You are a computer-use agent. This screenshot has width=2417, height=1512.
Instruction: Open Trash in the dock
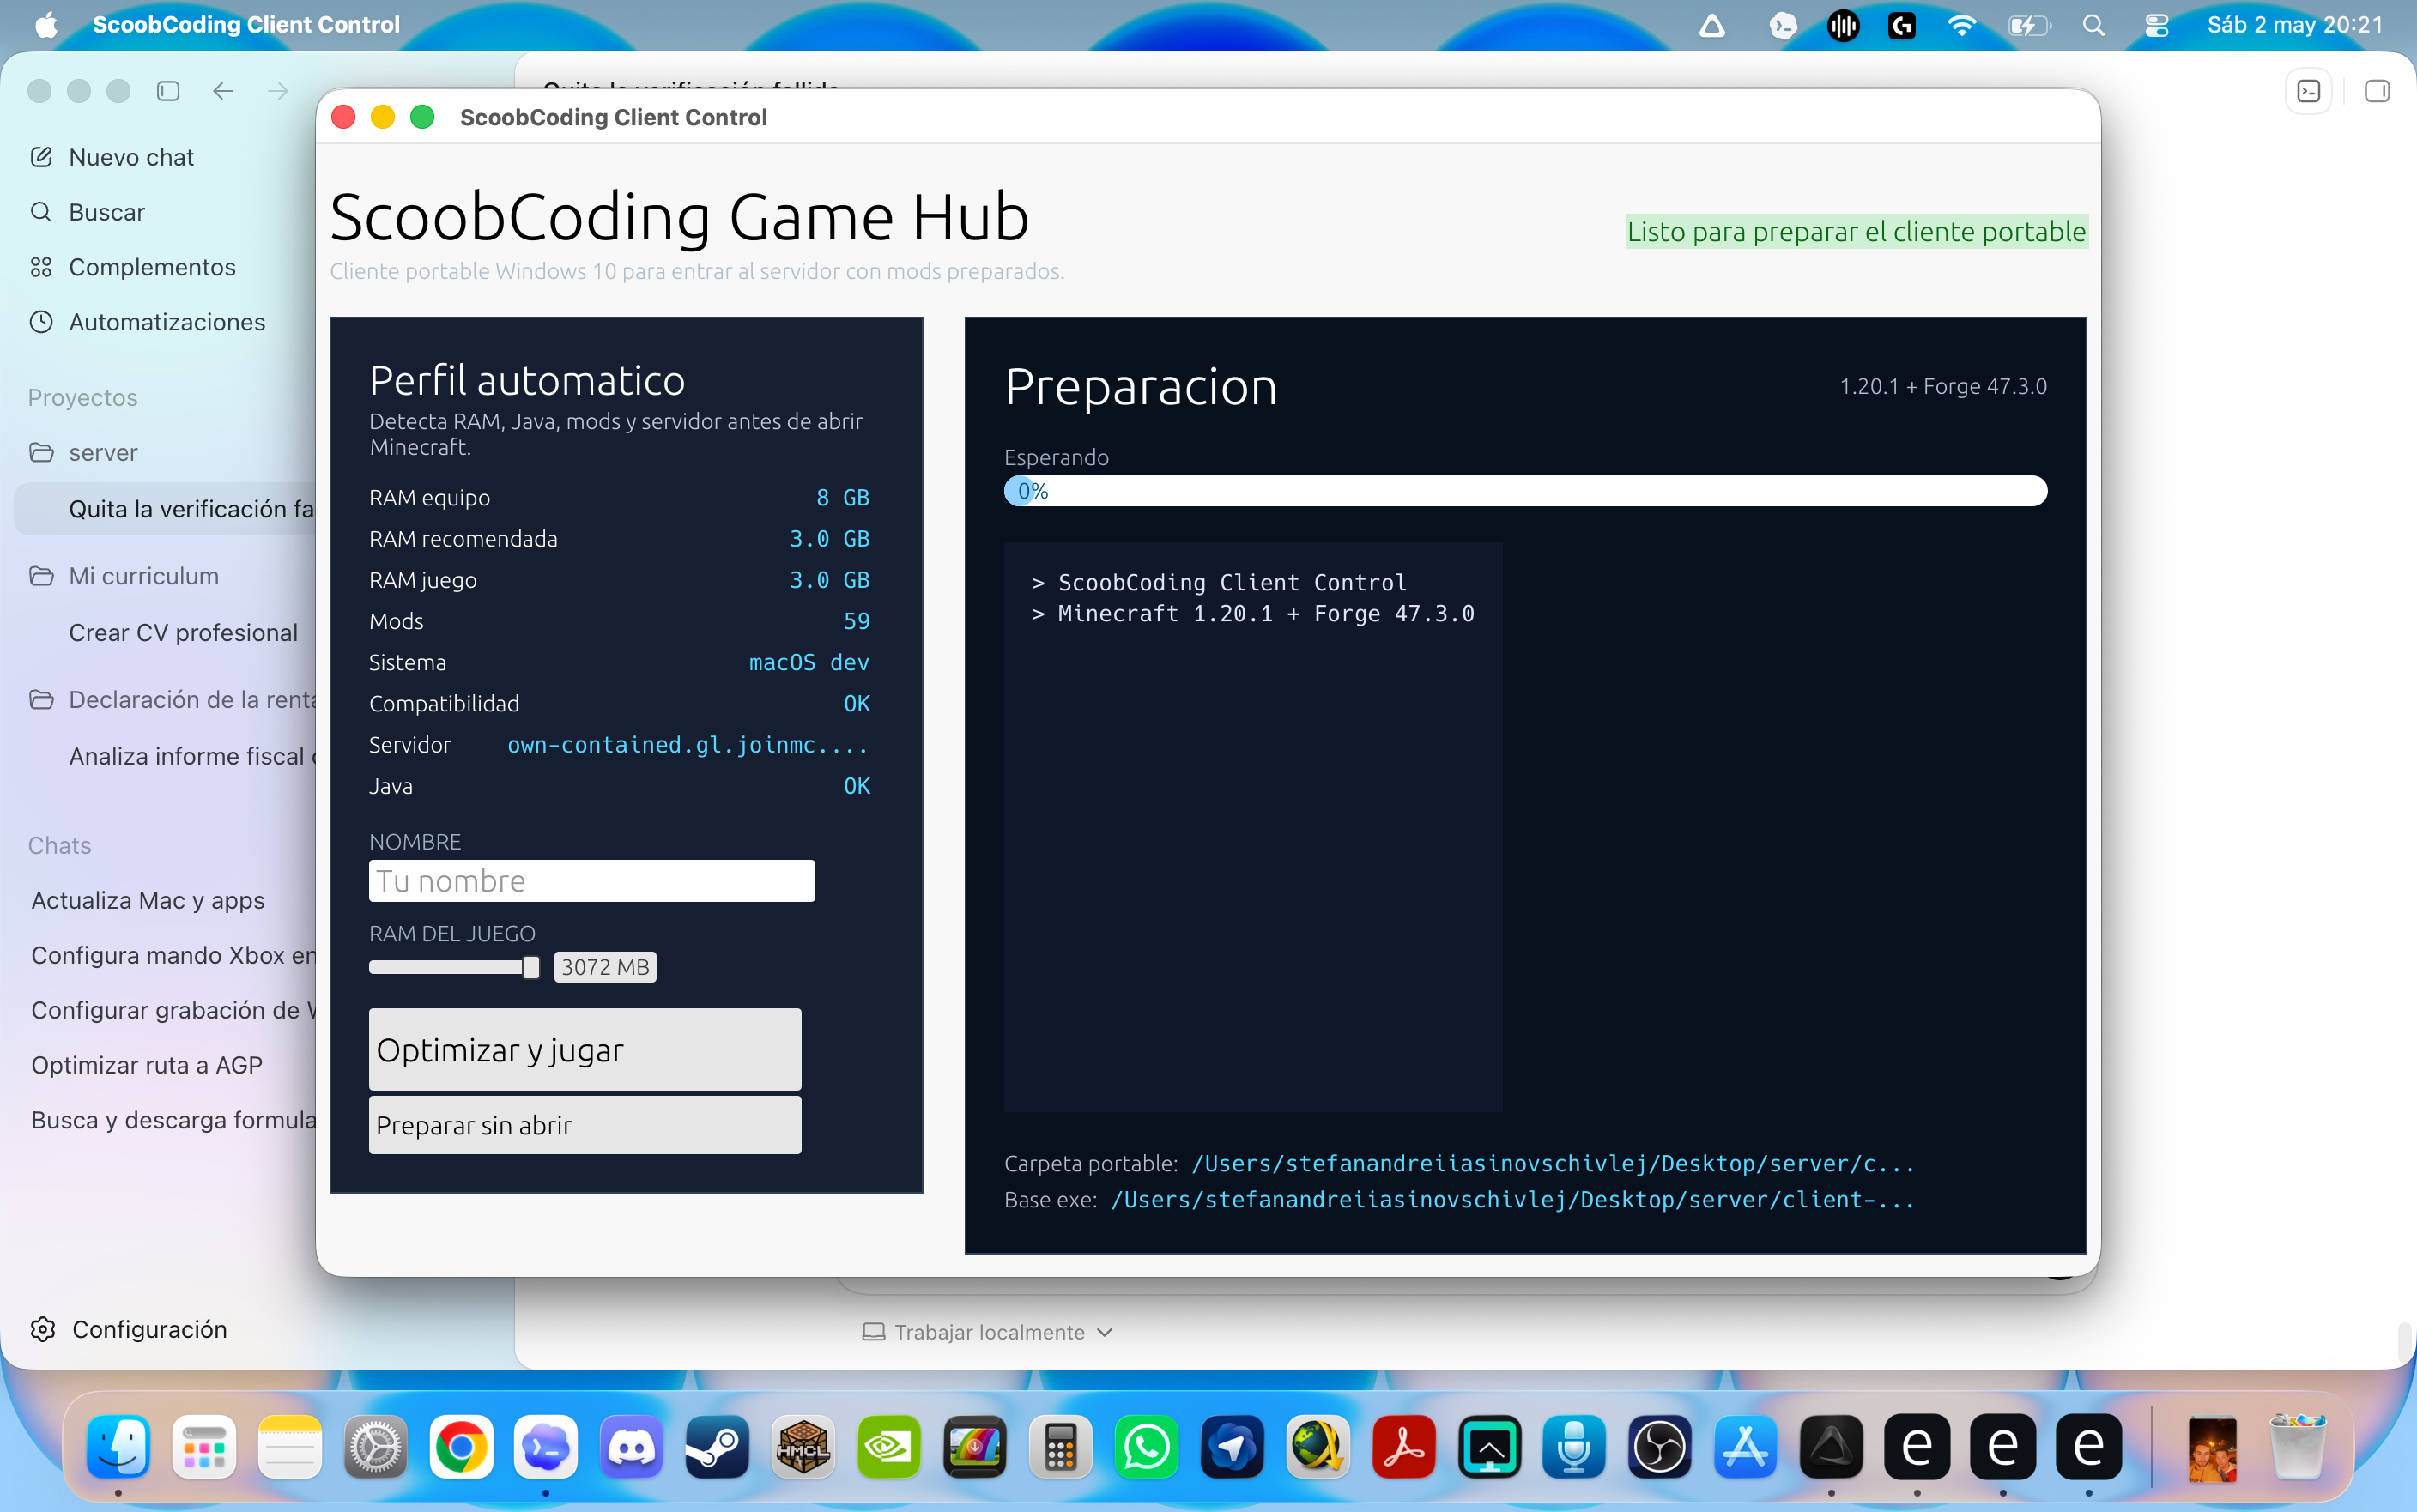(x=2298, y=1446)
